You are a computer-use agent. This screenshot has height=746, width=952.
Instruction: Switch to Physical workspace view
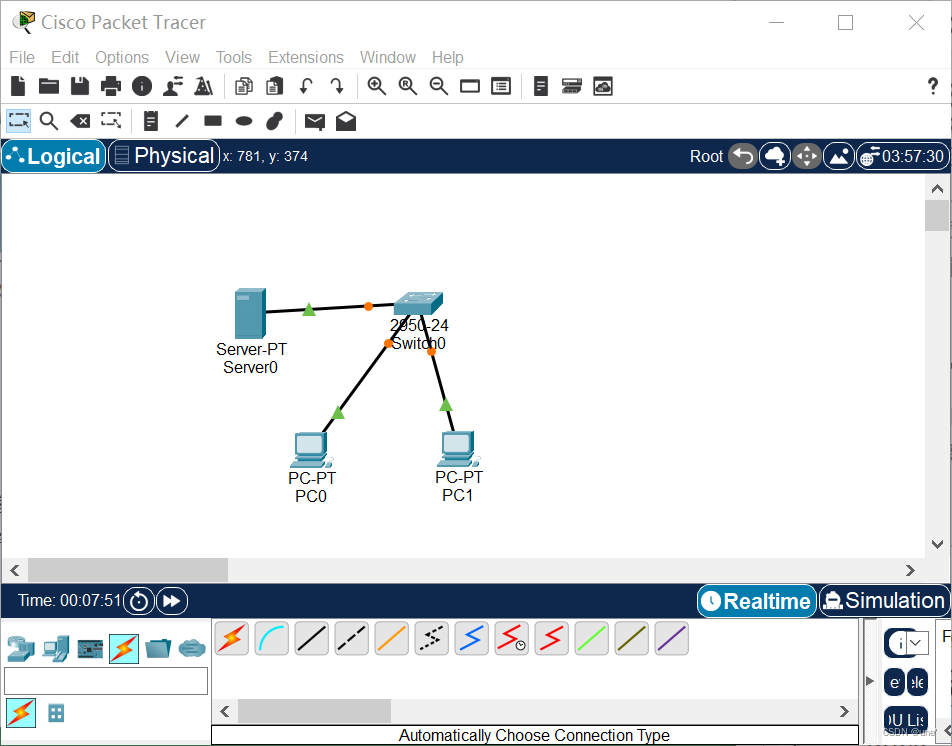164,156
